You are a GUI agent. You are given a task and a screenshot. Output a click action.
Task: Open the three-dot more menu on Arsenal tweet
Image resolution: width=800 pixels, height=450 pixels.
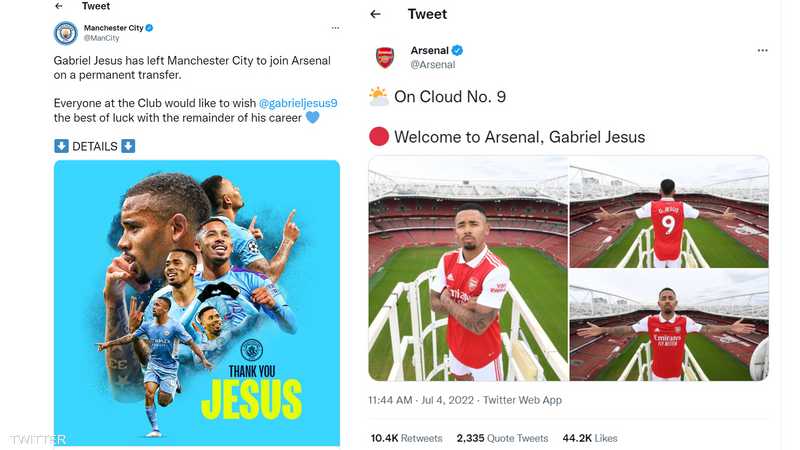763,50
